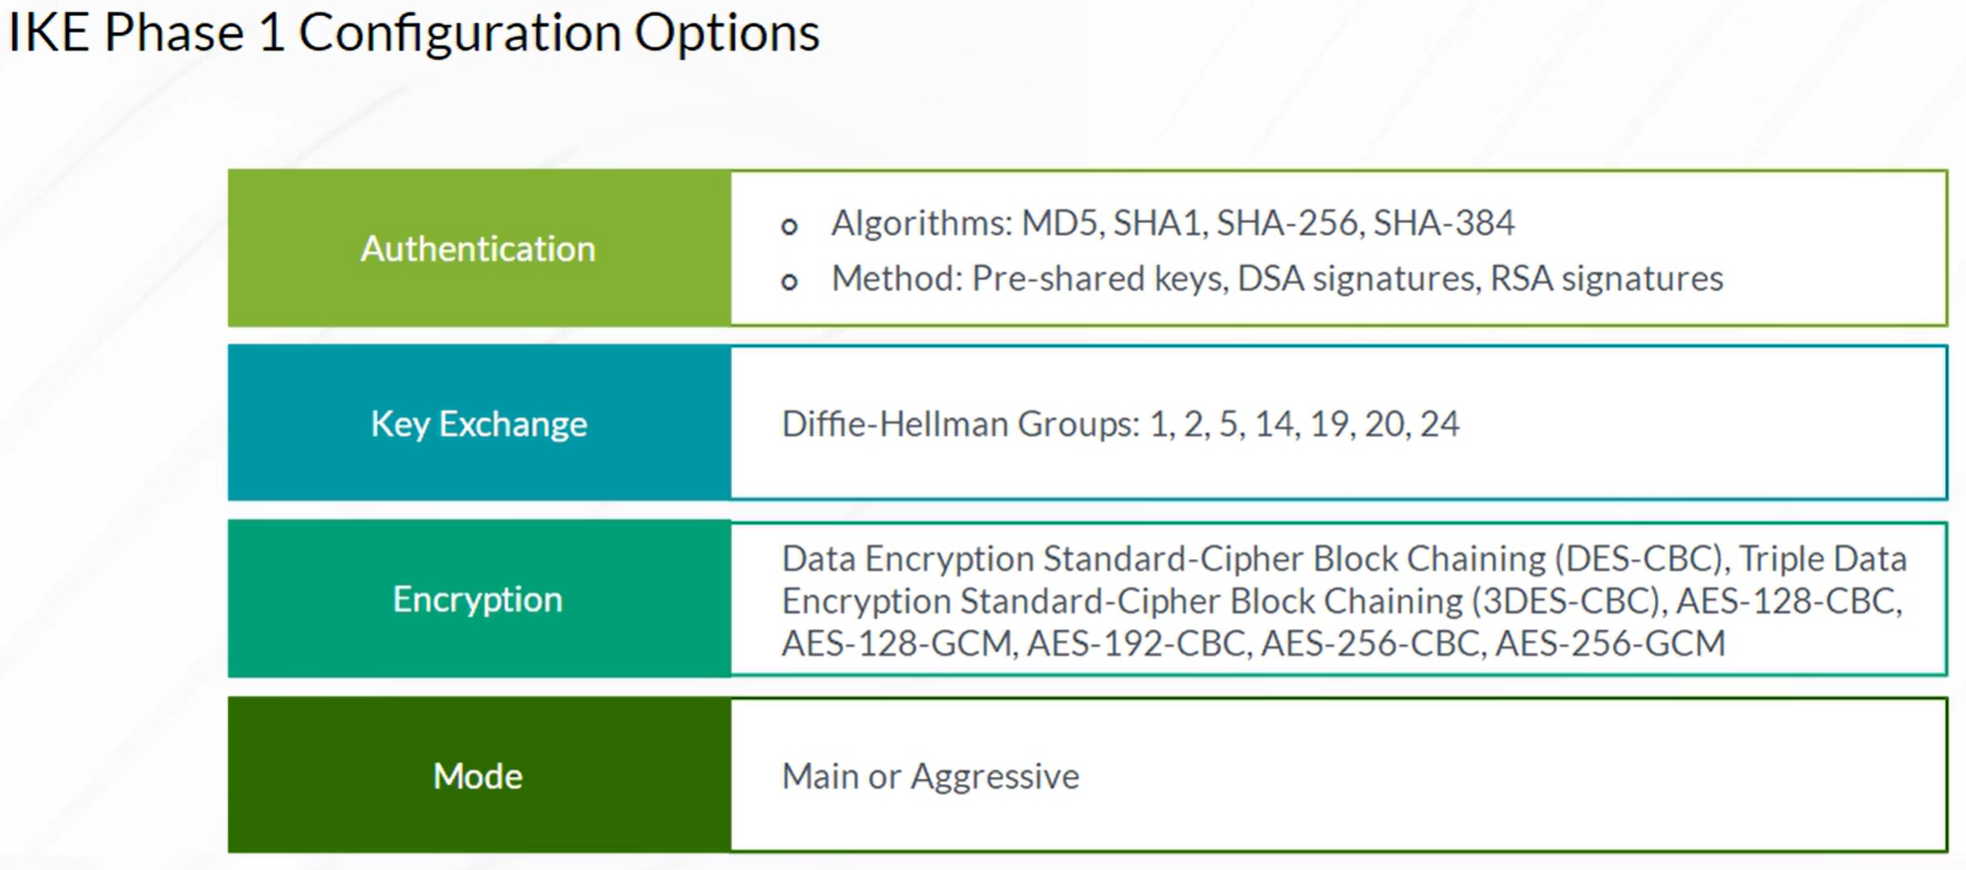Click the Method: Pre-shared keys text line

pyautogui.click(x=1277, y=278)
